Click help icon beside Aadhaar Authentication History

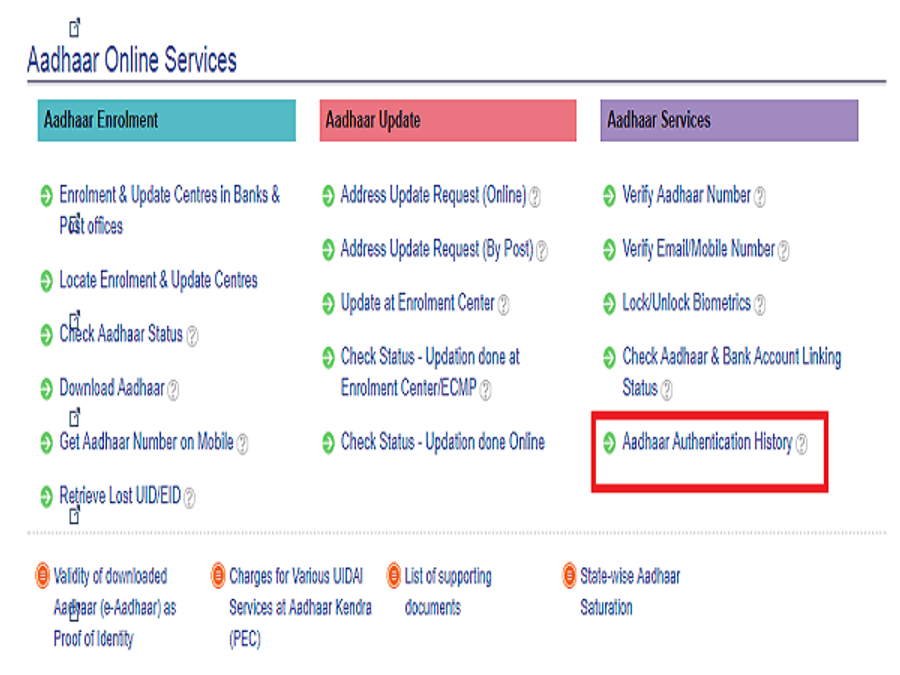(x=802, y=444)
